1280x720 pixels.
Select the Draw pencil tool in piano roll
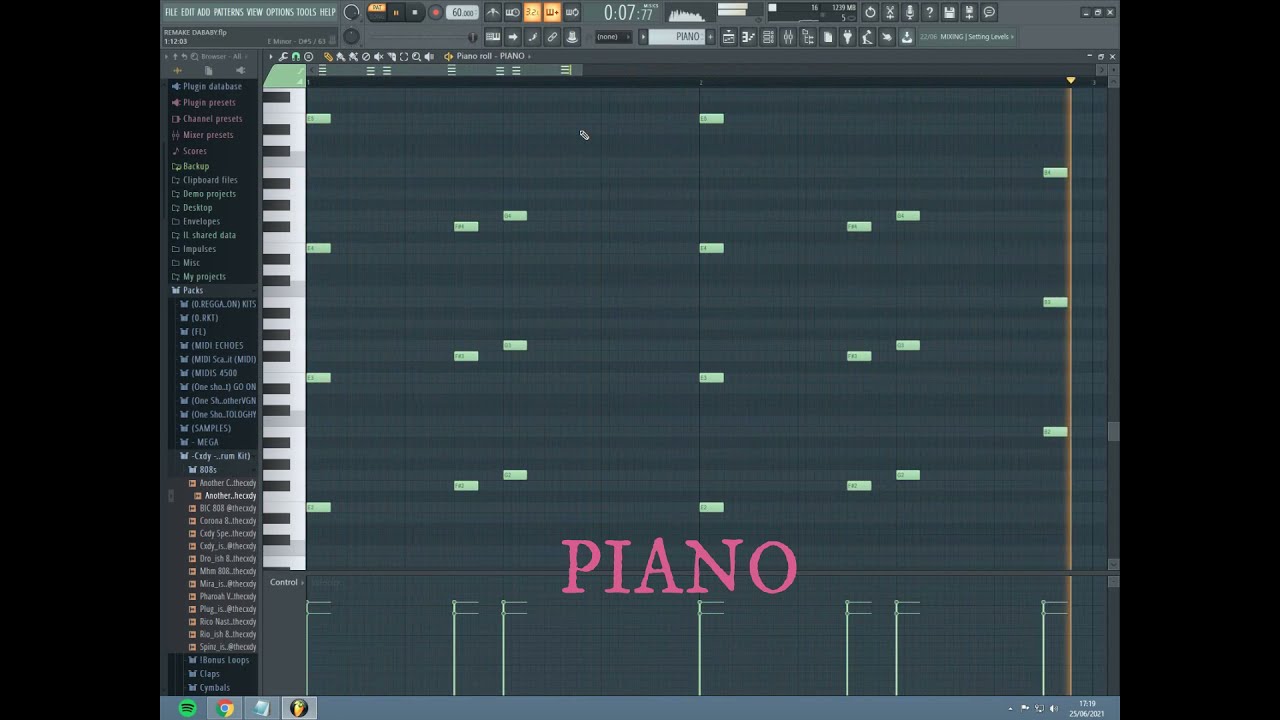pos(328,56)
